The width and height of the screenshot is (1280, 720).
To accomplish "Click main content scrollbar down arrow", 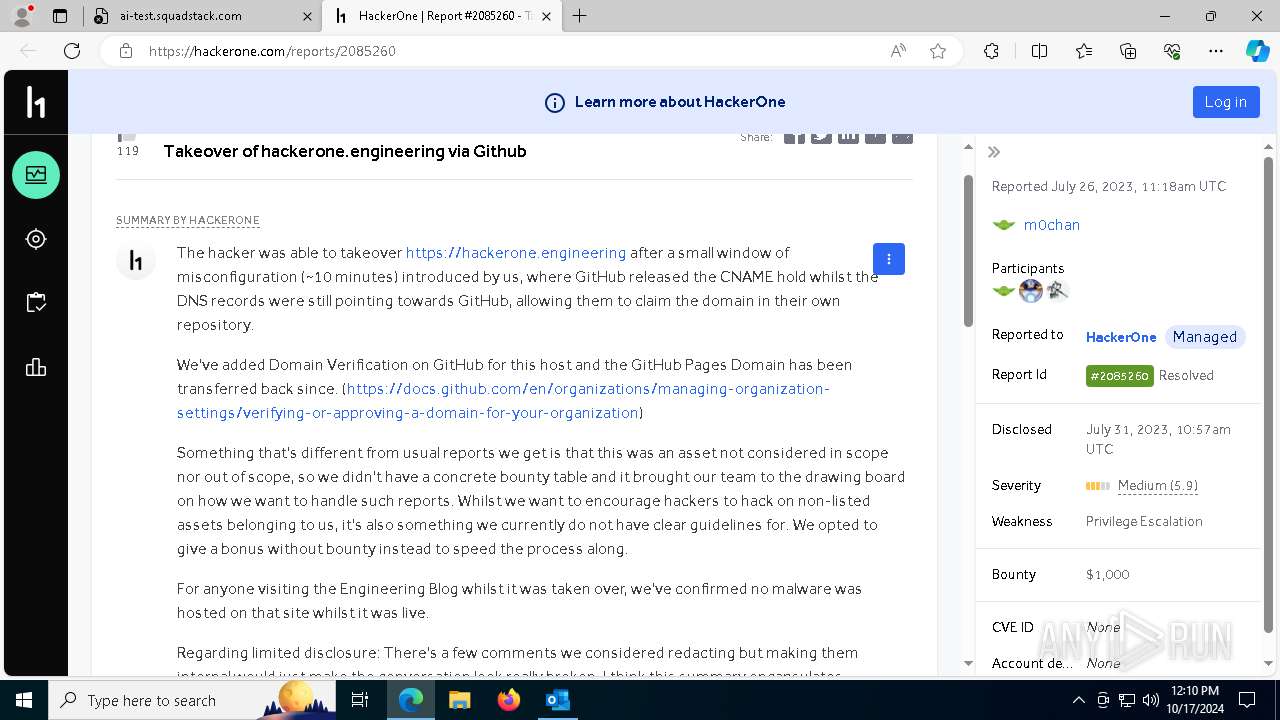I will [x=968, y=663].
